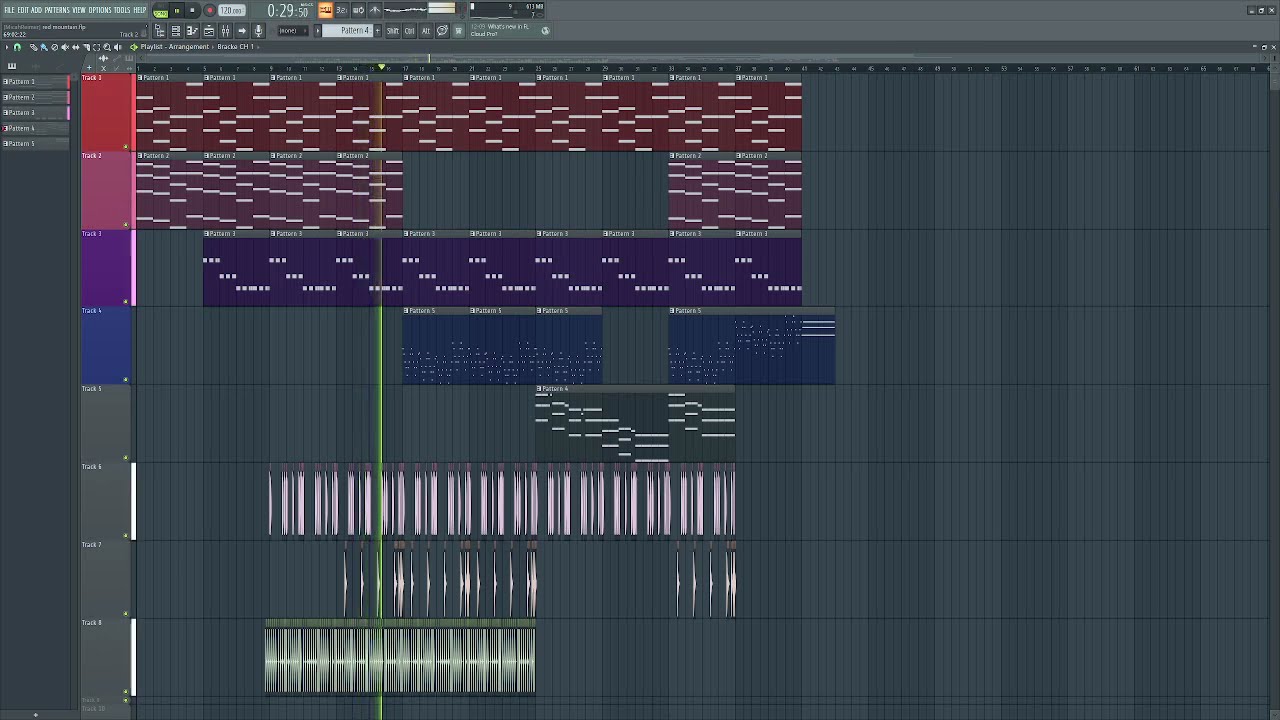Click the 'Bracke CH 1' breadcrumb label
Viewport: 1280px width, 720px height.
pos(235,47)
